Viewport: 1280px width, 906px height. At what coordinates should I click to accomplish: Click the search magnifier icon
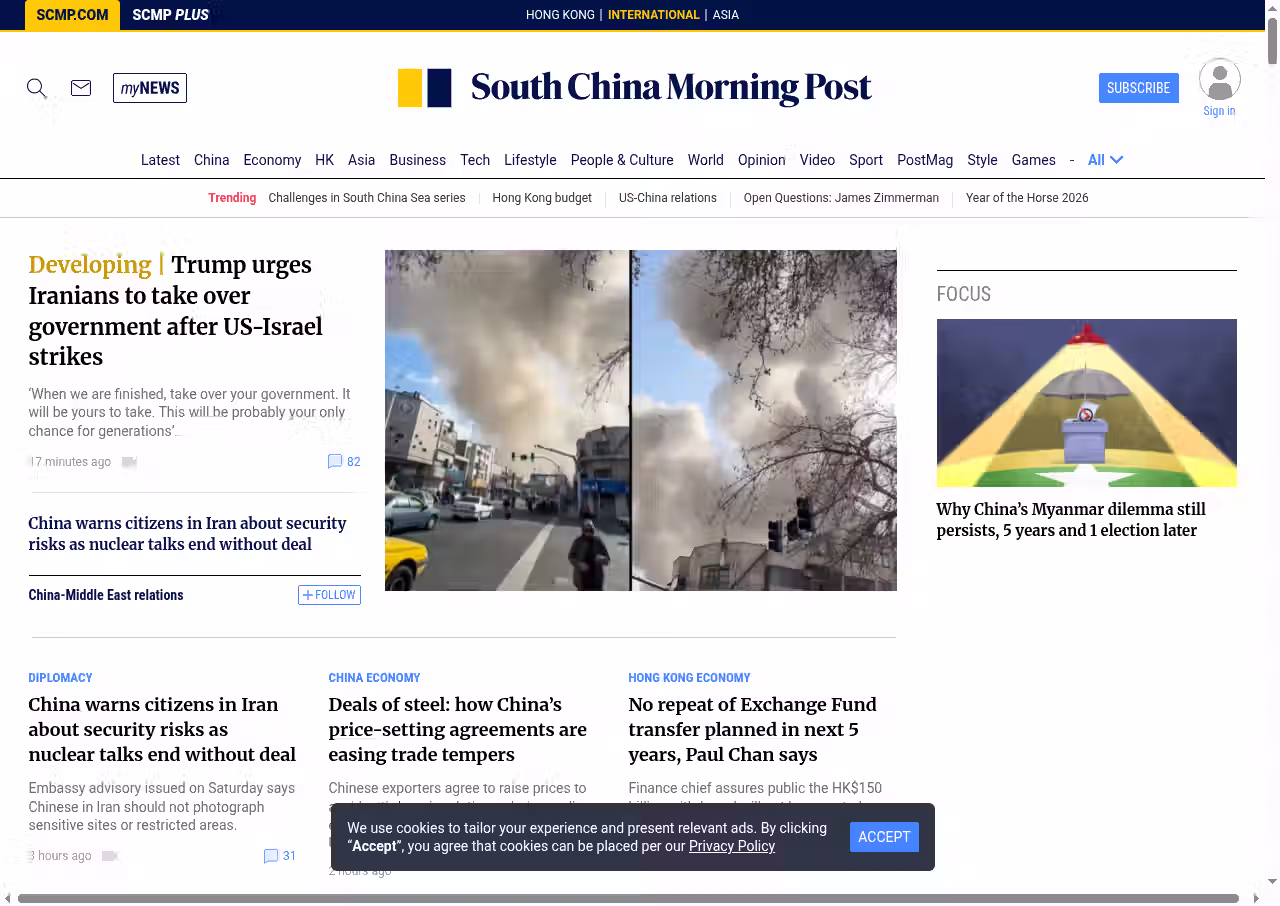coord(37,88)
